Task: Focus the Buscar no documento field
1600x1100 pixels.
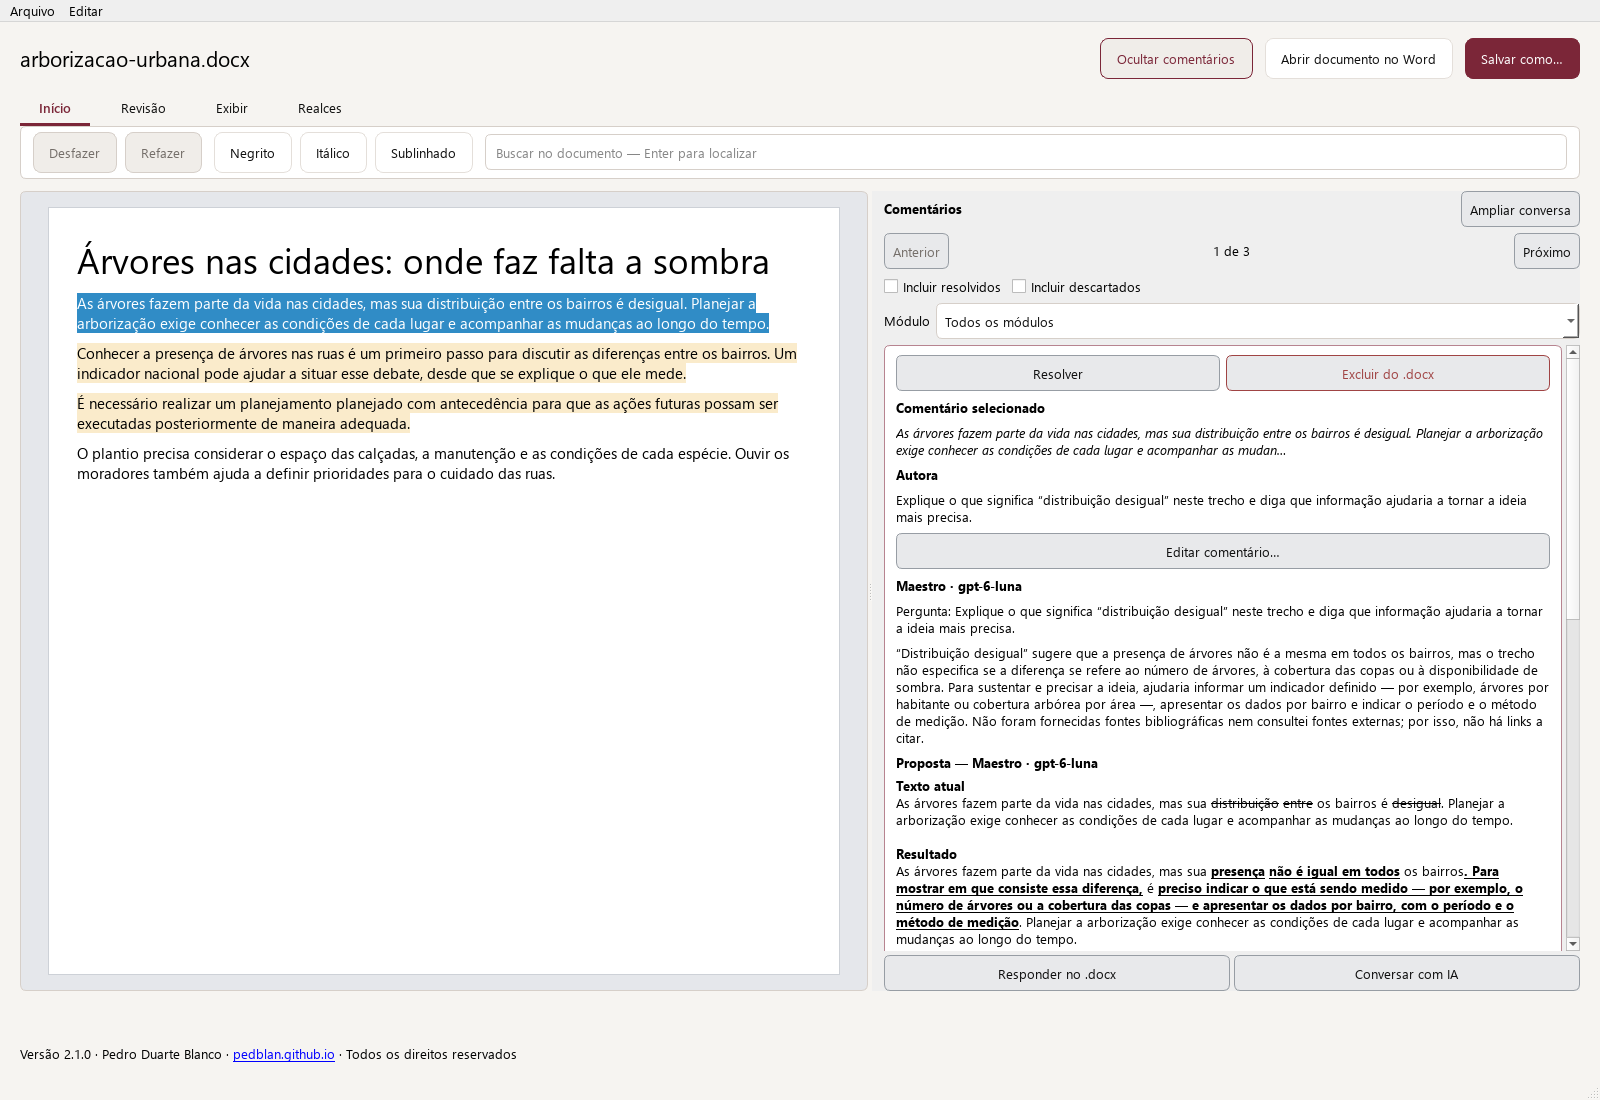Action: click(1026, 153)
